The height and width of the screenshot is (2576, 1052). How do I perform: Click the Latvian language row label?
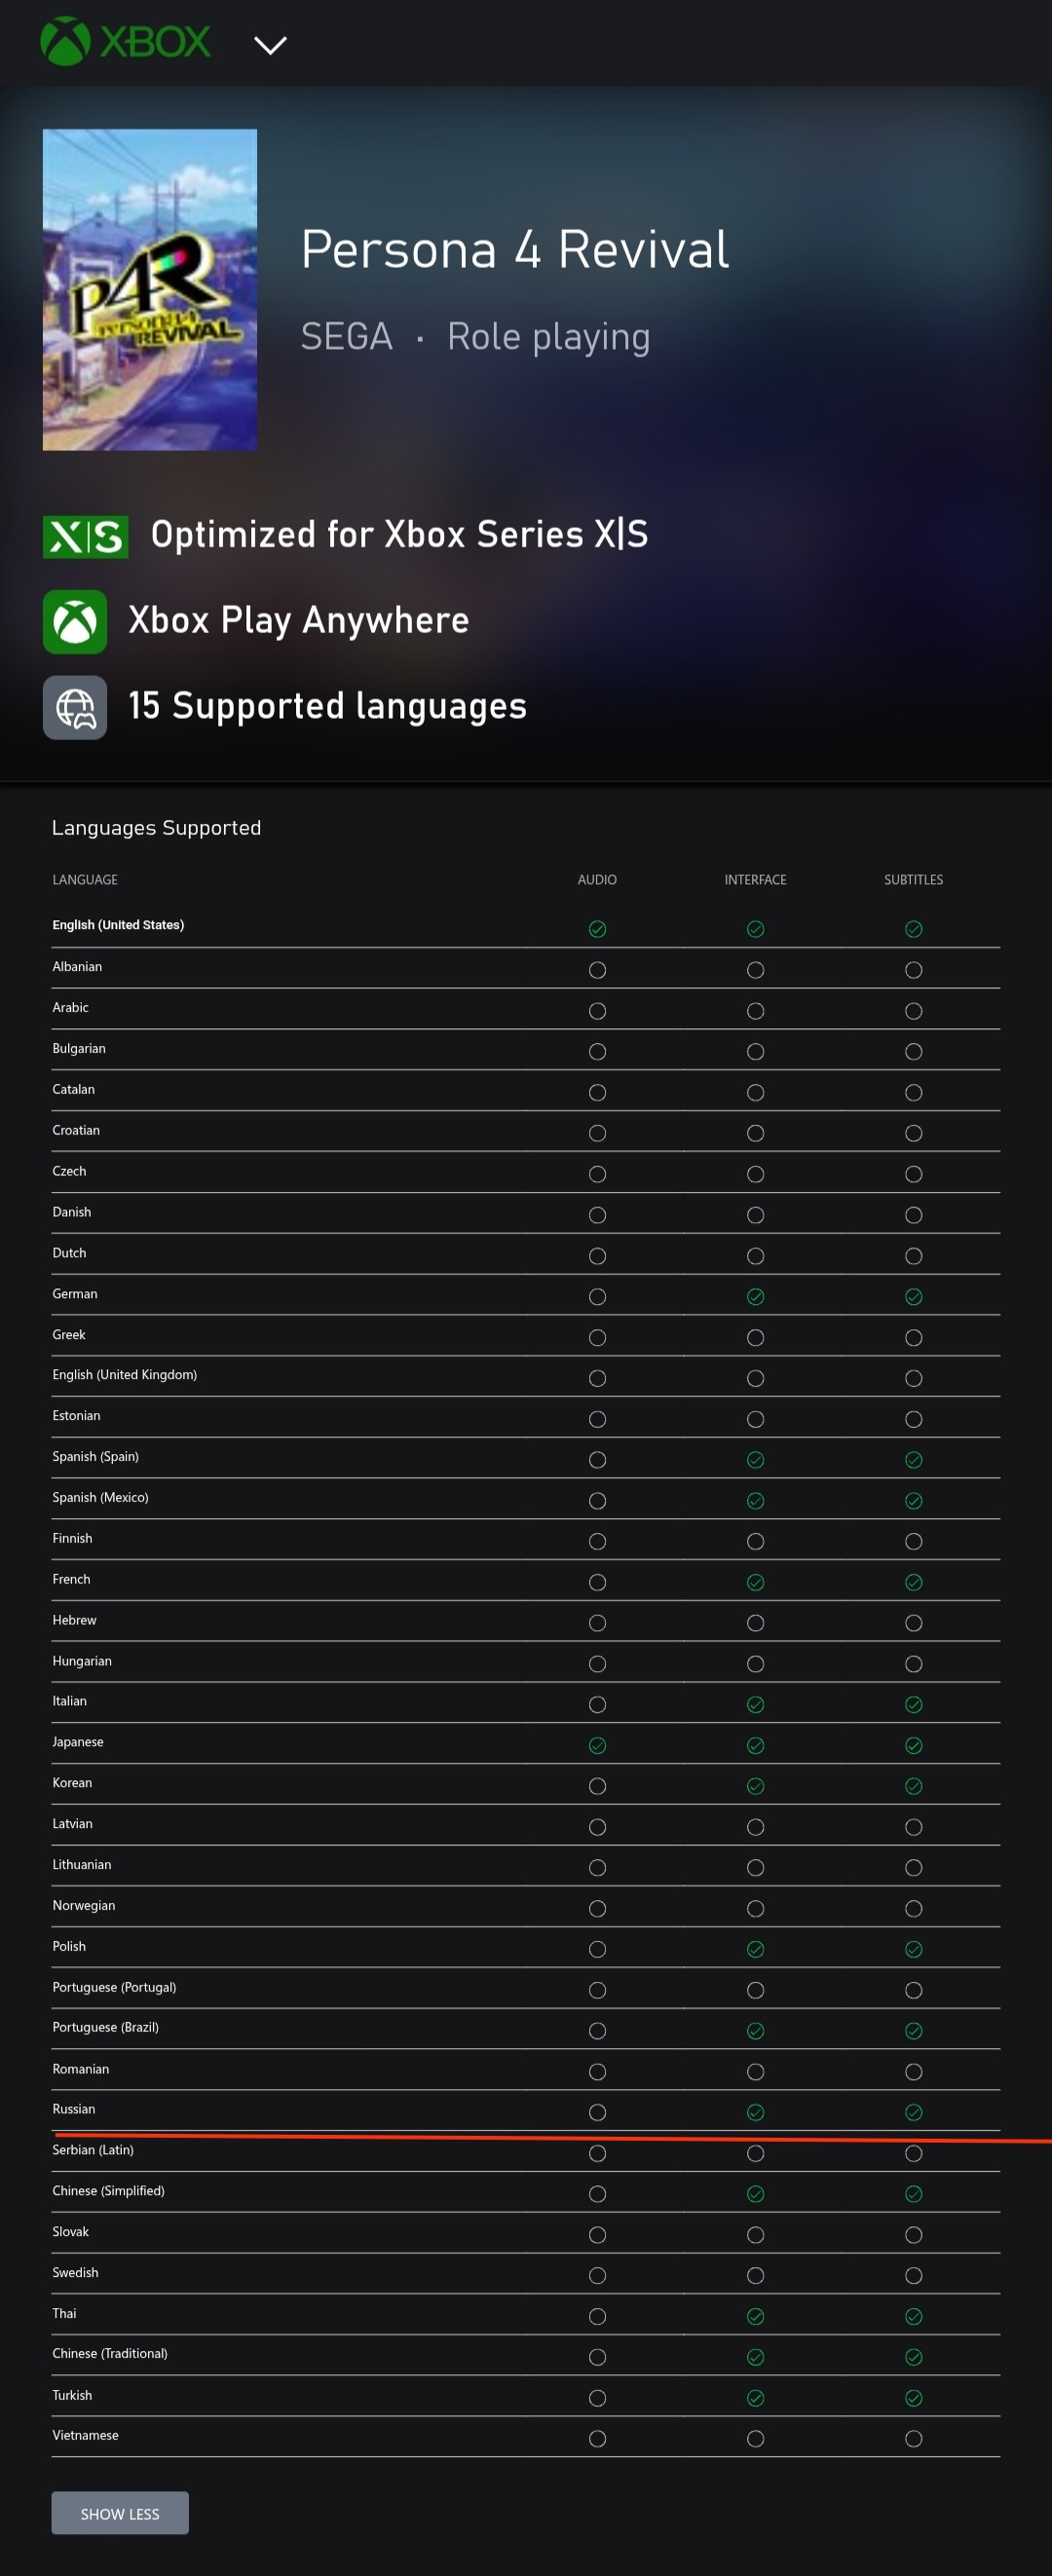[x=72, y=1823]
